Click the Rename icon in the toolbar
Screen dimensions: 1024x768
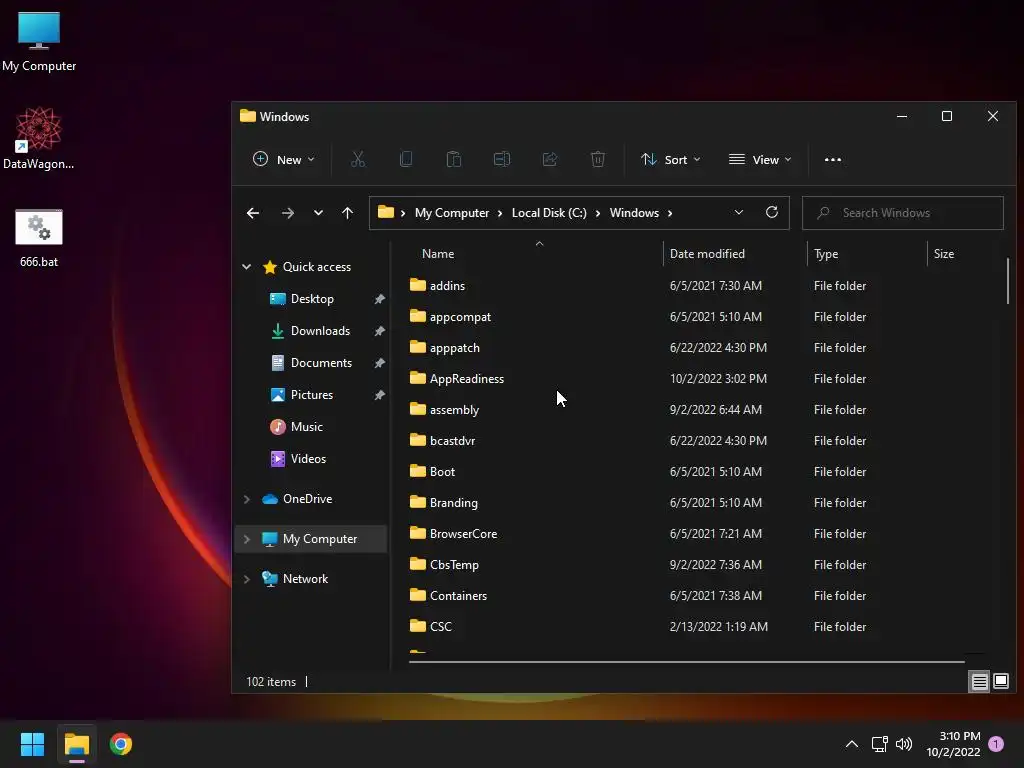(x=502, y=159)
